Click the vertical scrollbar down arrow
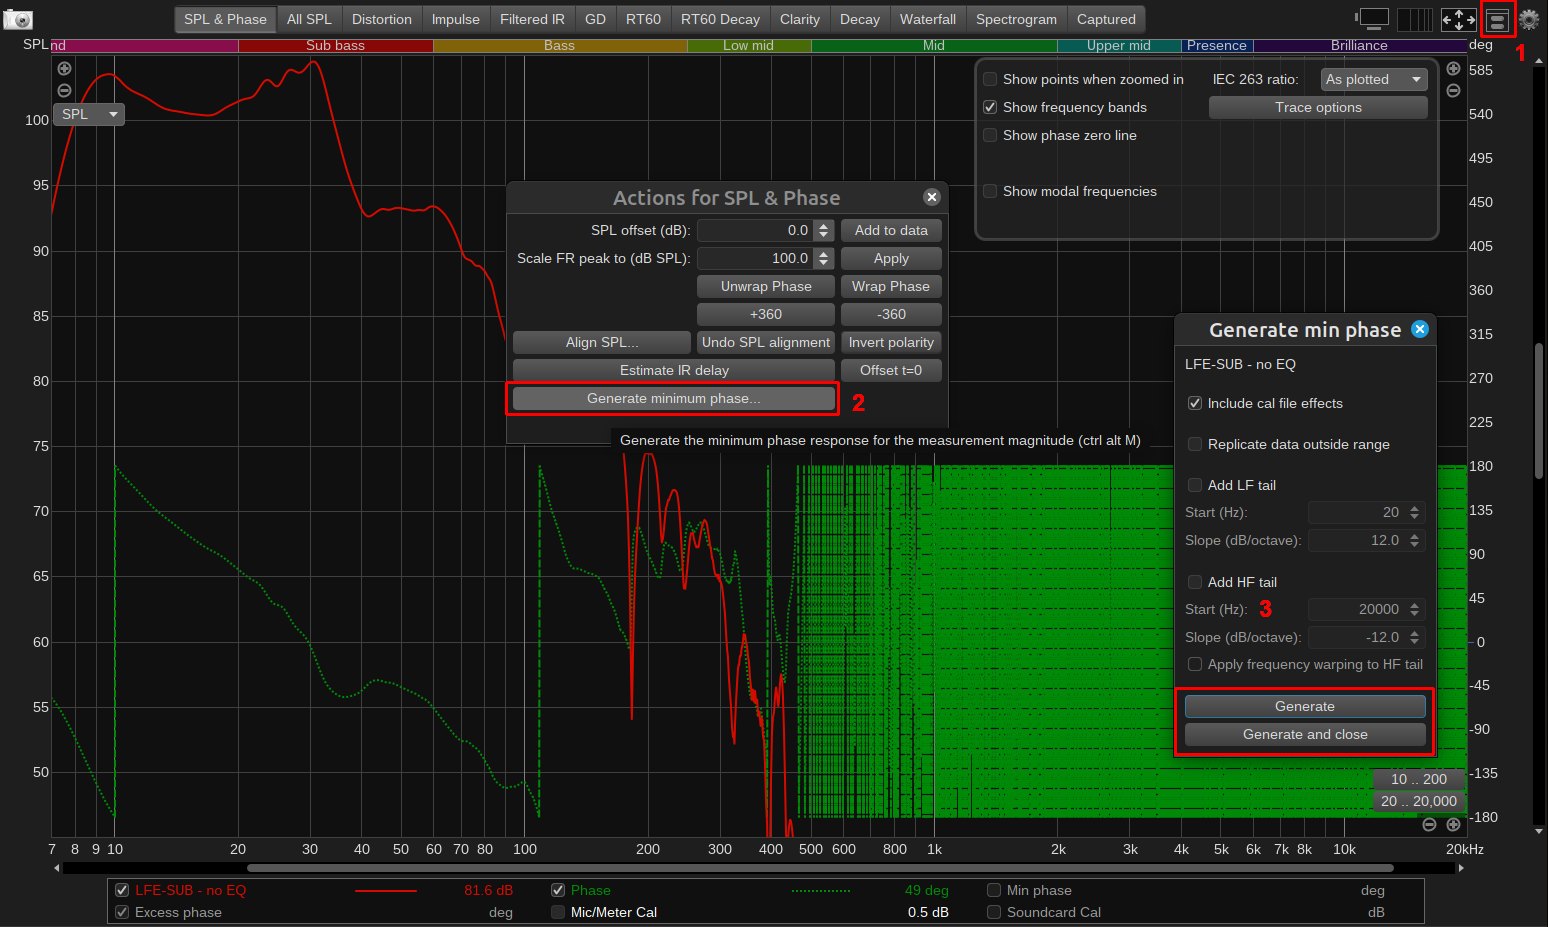Screen dimensions: 1548x927 tap(1539, 831)
